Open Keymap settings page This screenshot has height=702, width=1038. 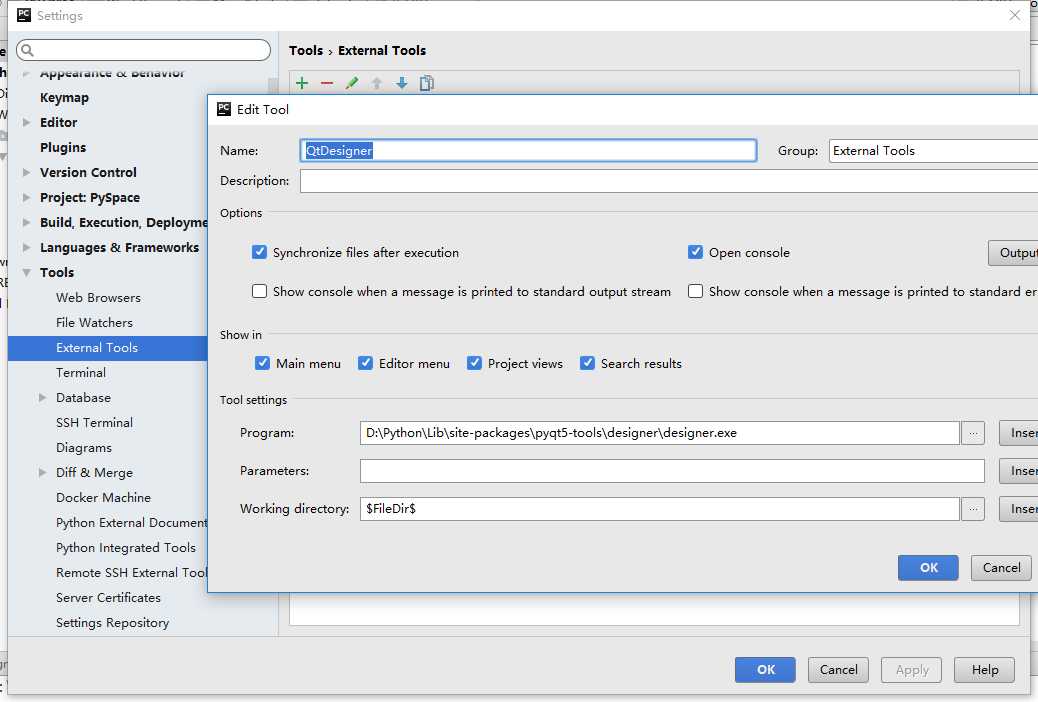point(64,97)
